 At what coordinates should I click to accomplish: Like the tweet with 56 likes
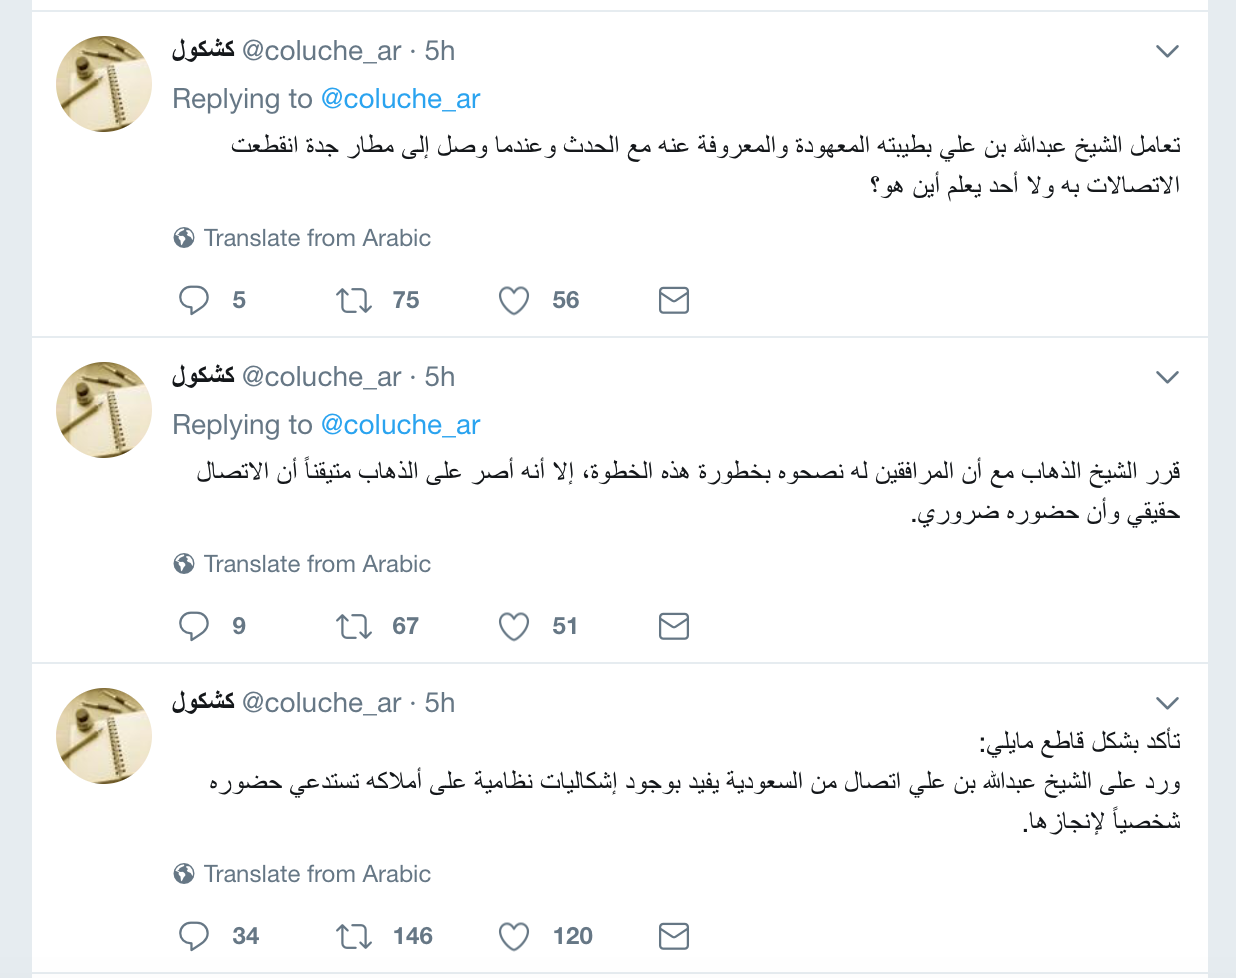[514, 300]
